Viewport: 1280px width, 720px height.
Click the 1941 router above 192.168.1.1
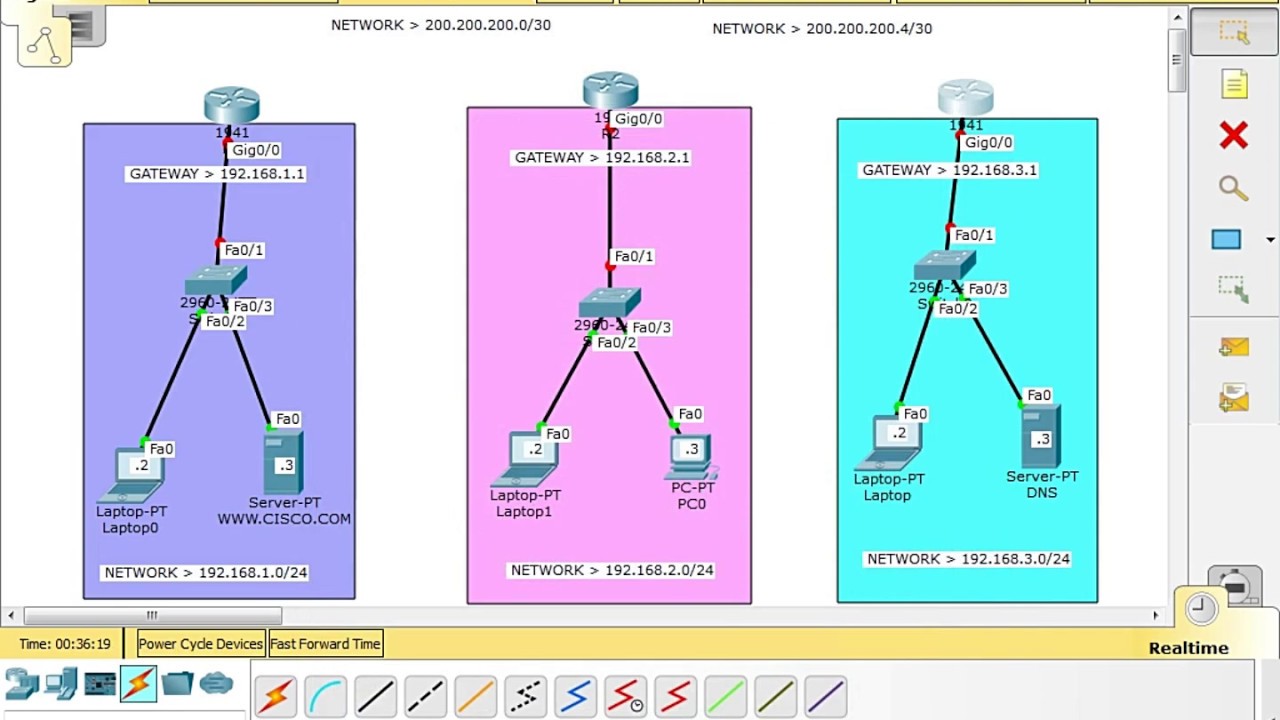coord(232,105)
